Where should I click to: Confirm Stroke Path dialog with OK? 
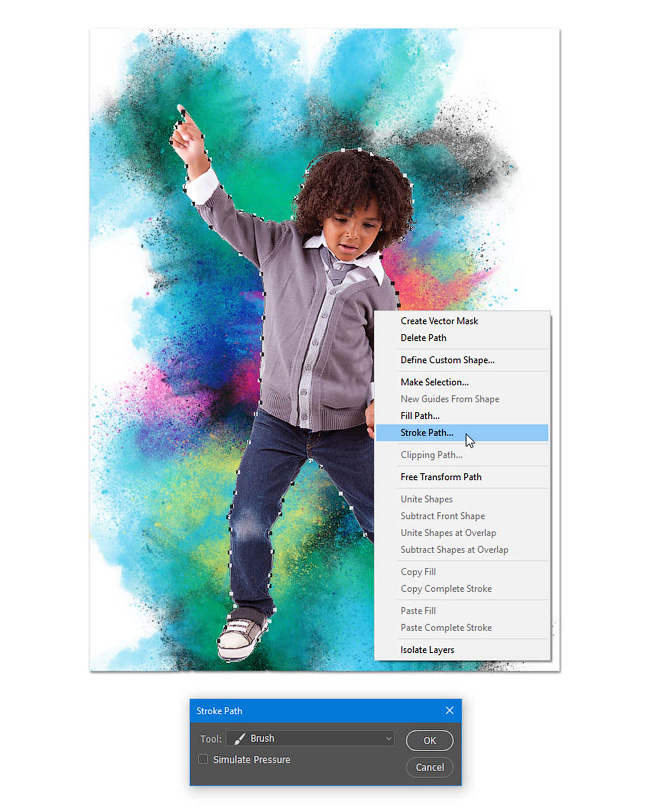tap(429, 741)
